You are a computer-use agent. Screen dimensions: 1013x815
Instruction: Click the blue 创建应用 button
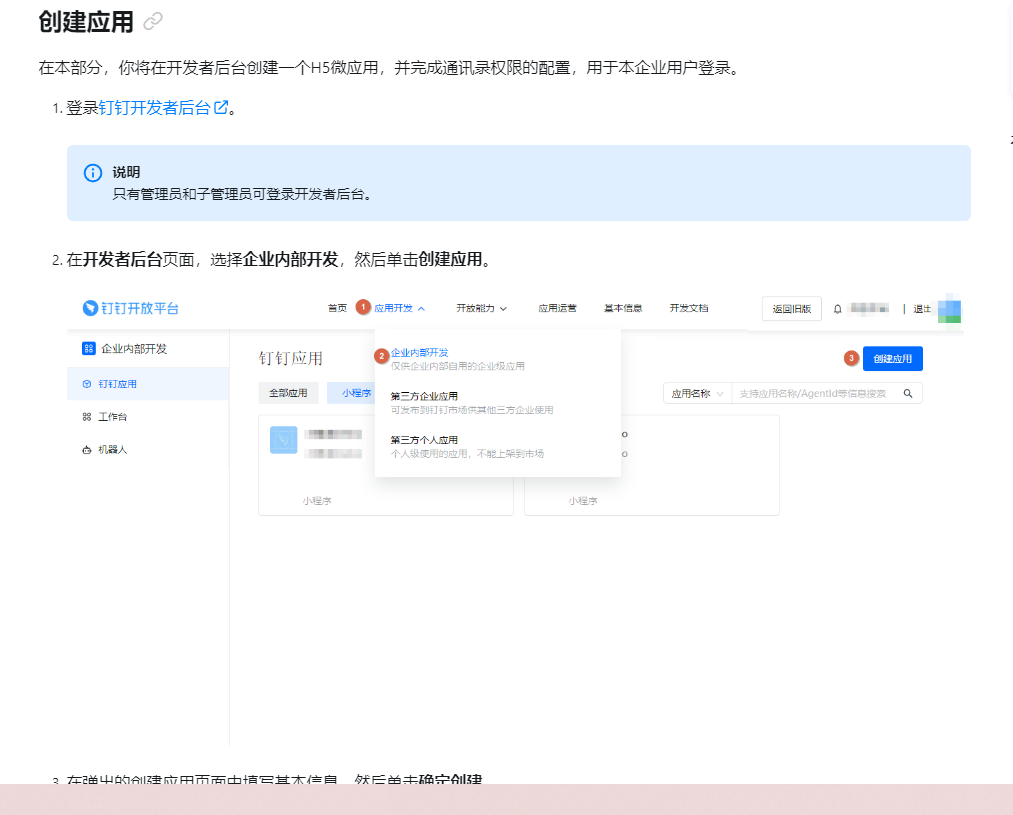coord(892,359)
